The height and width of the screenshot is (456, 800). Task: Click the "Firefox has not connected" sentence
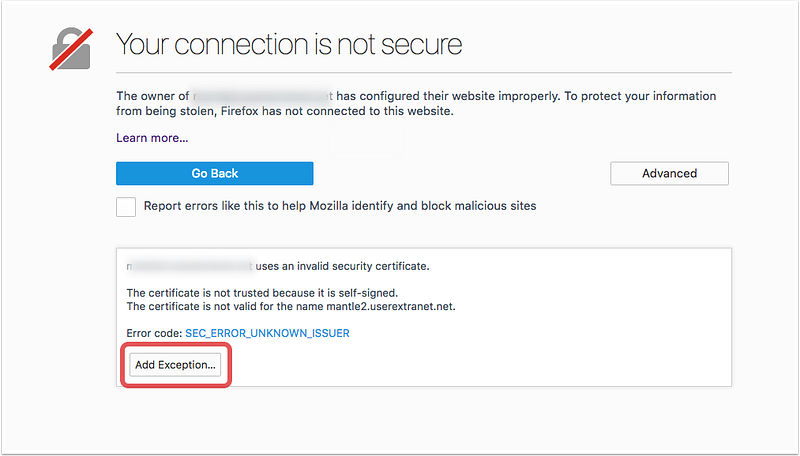(x=337, y=111)
